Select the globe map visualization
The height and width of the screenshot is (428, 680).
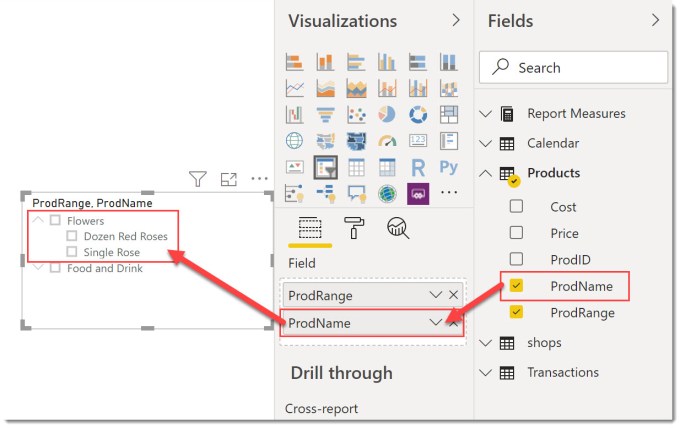pyautogui.click(x=294, y=141)
